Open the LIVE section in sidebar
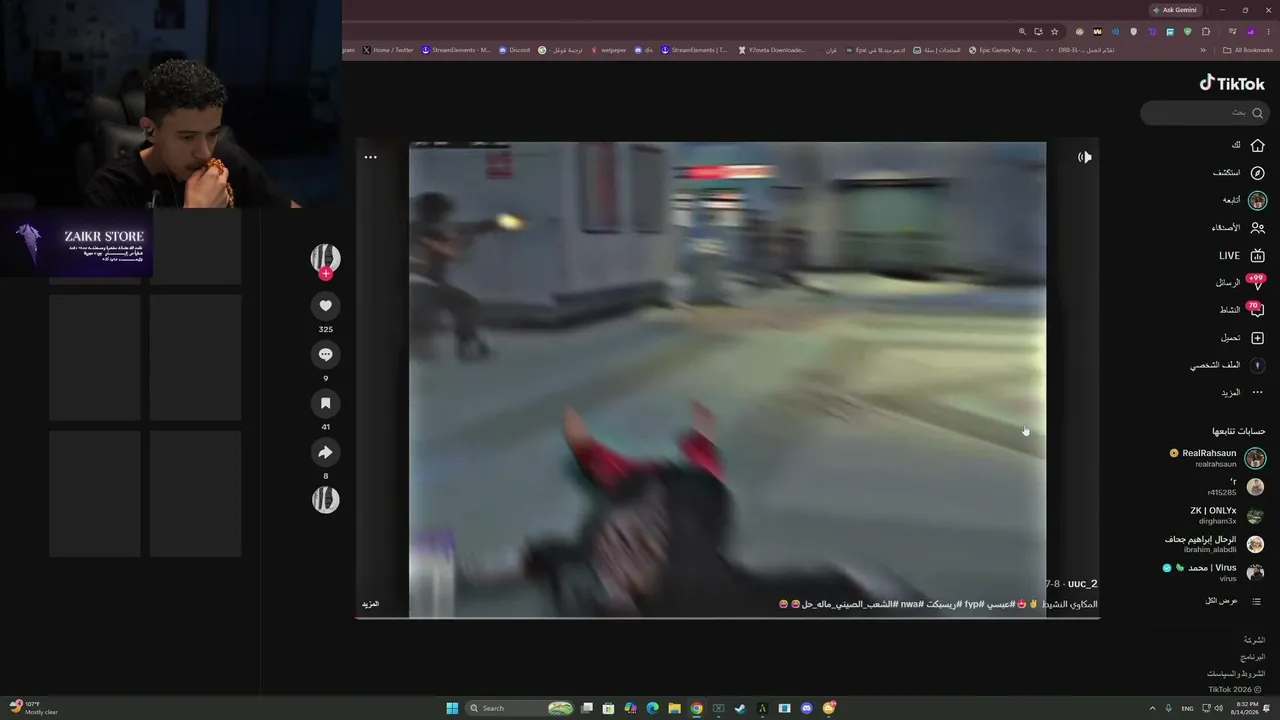 coord(1242,256)
